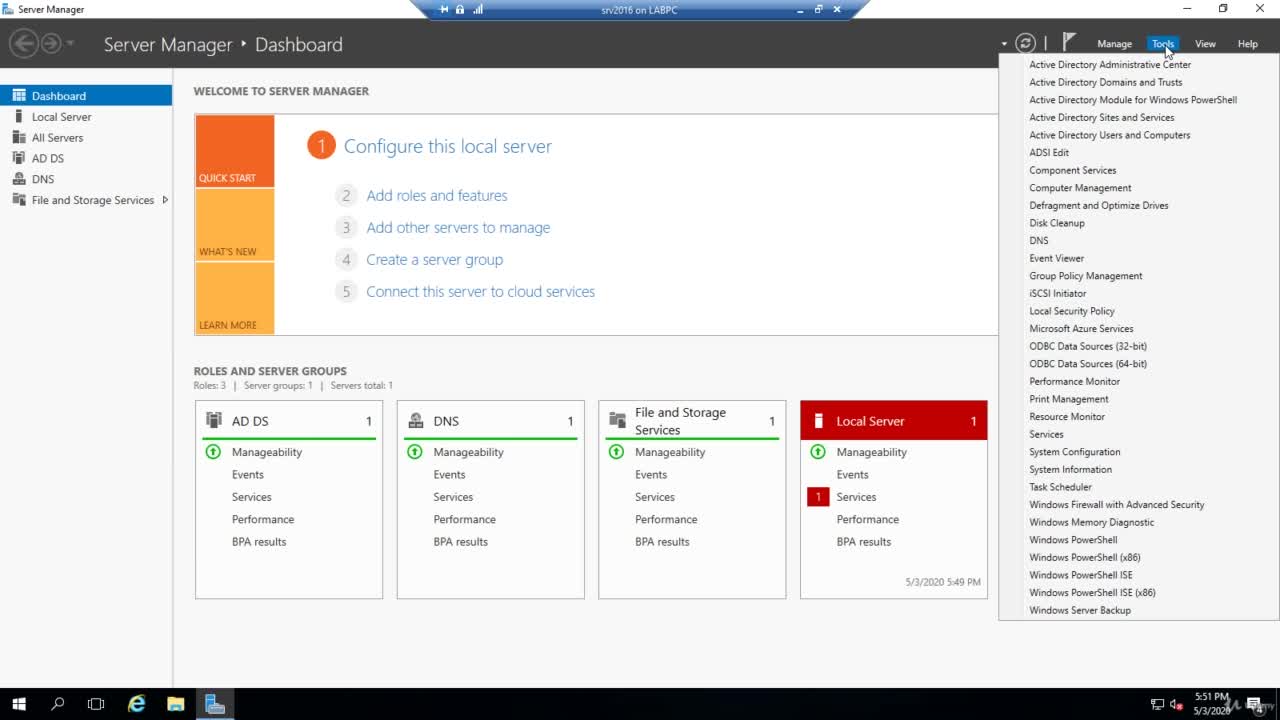Image resolution: width=1280 pixels, height=720 pixels.
Task: Select Dashboard in the left navigation
Action: tap(86, 96)
